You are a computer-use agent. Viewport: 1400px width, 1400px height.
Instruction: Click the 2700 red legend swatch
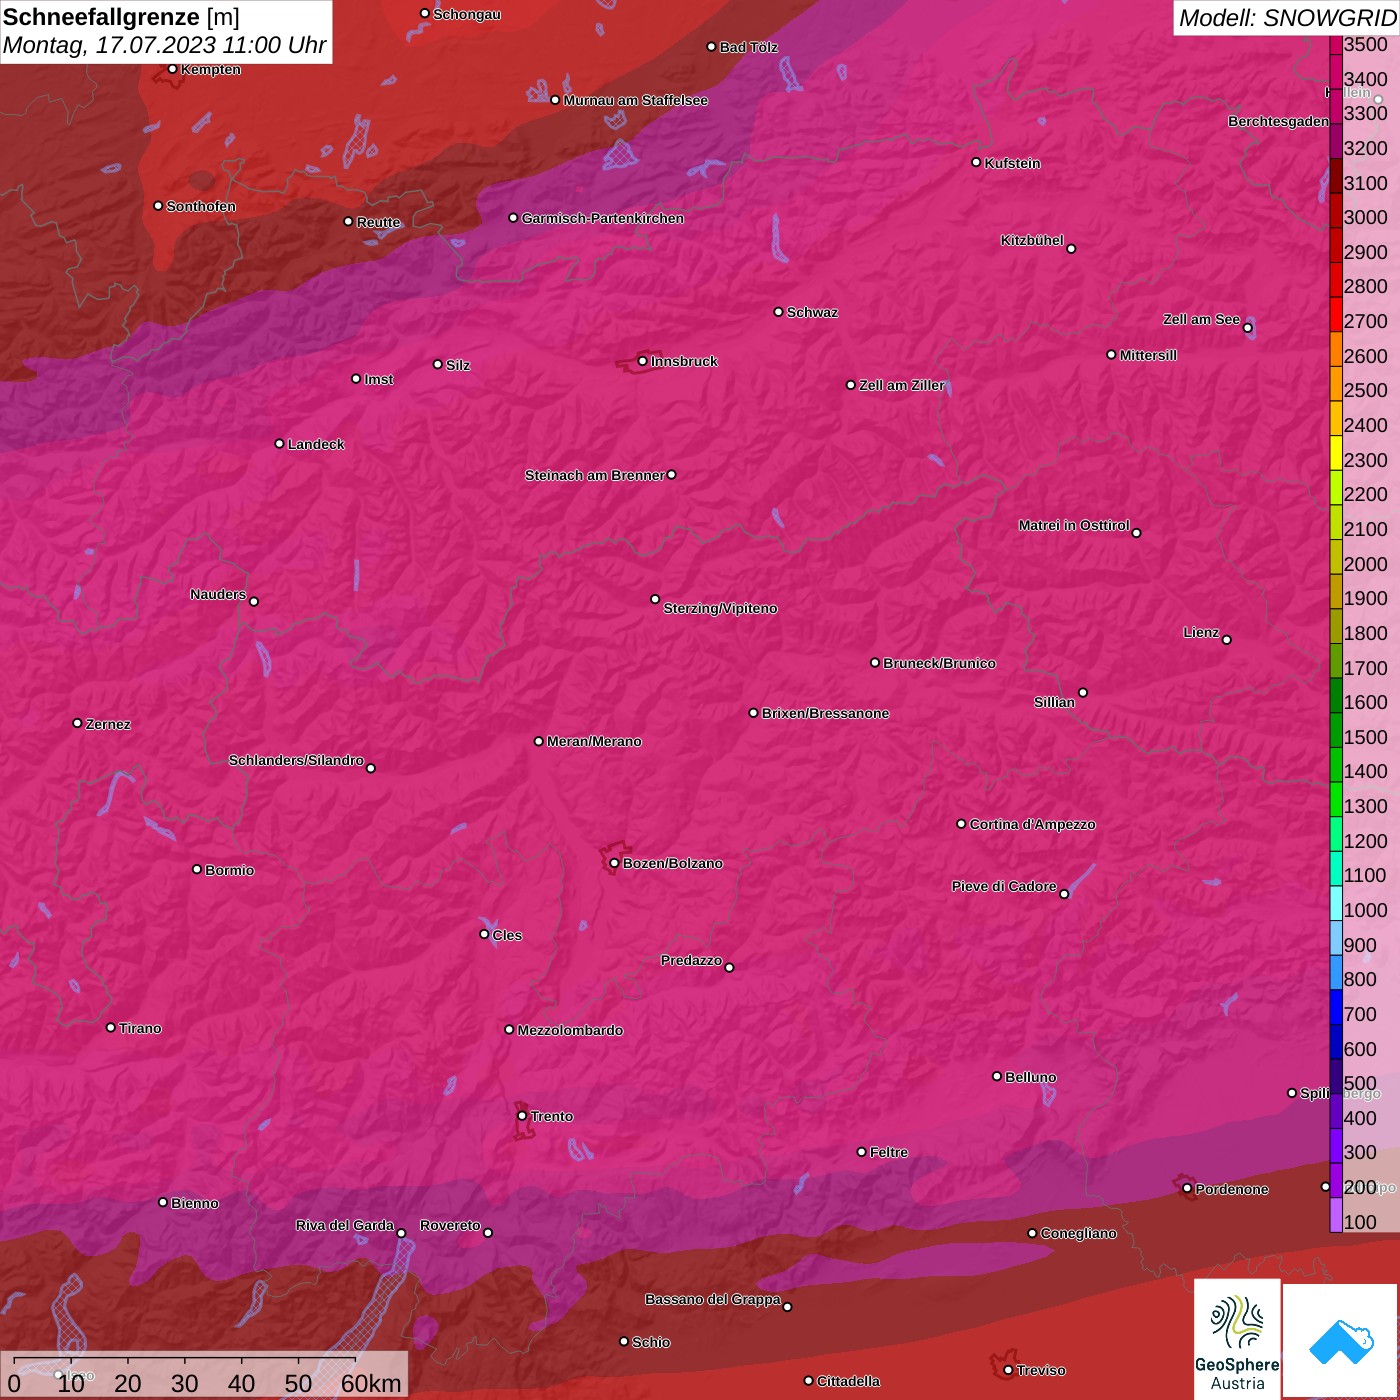(1336, 314)
